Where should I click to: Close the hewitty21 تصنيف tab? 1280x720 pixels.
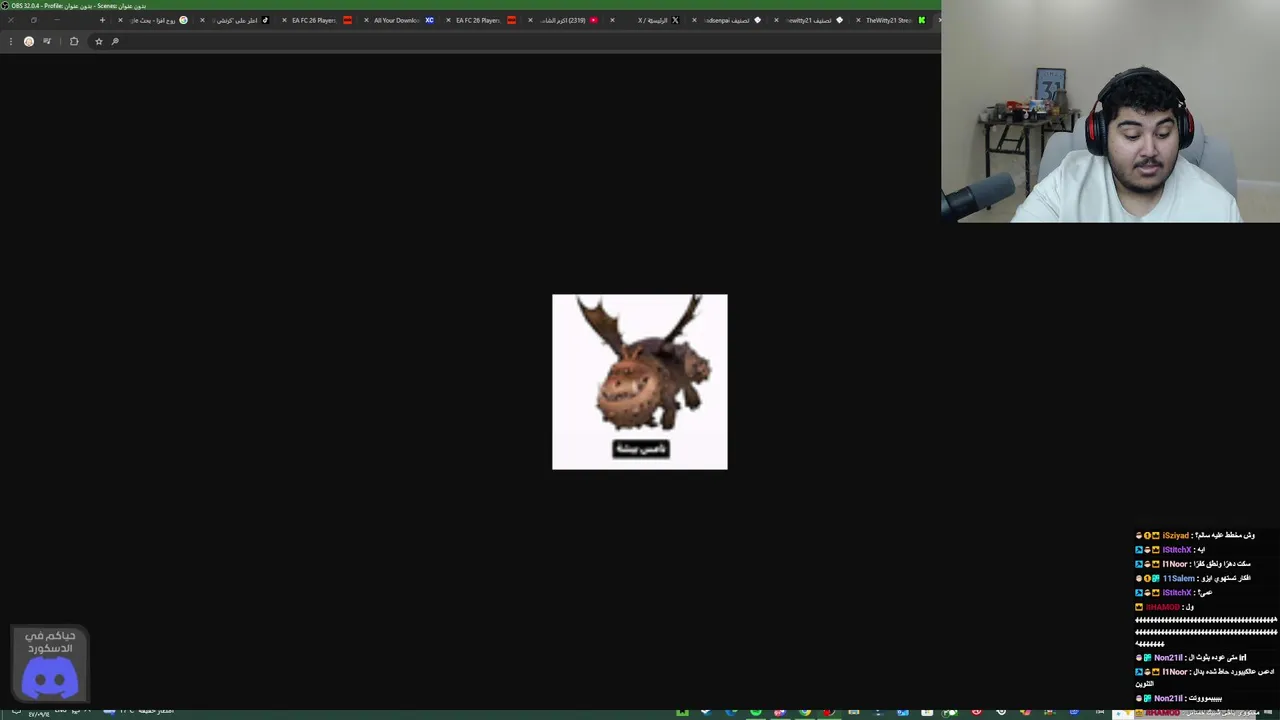point(776,20)
